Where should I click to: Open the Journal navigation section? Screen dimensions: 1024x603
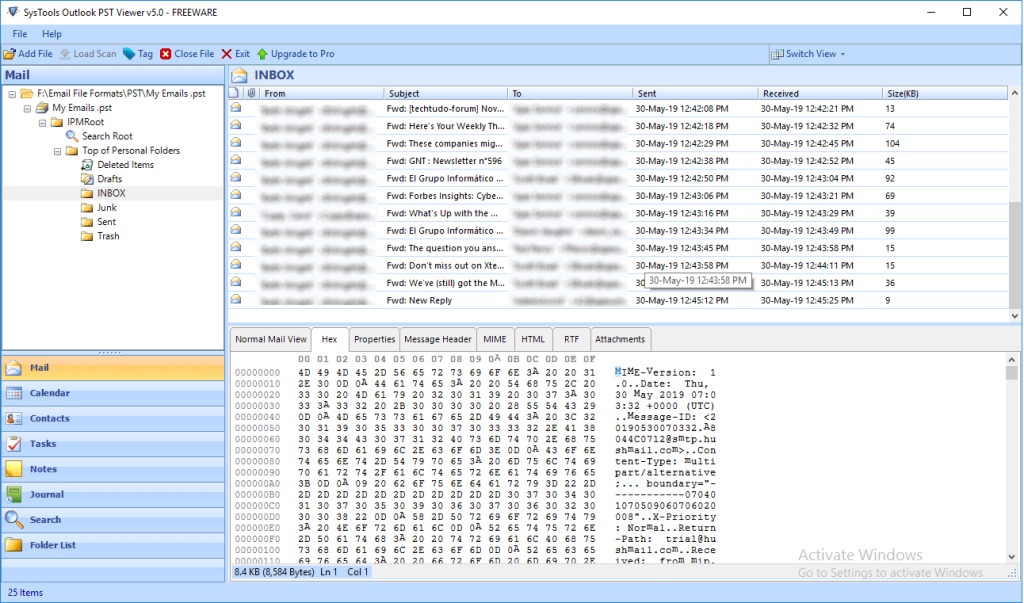[113, 495]
